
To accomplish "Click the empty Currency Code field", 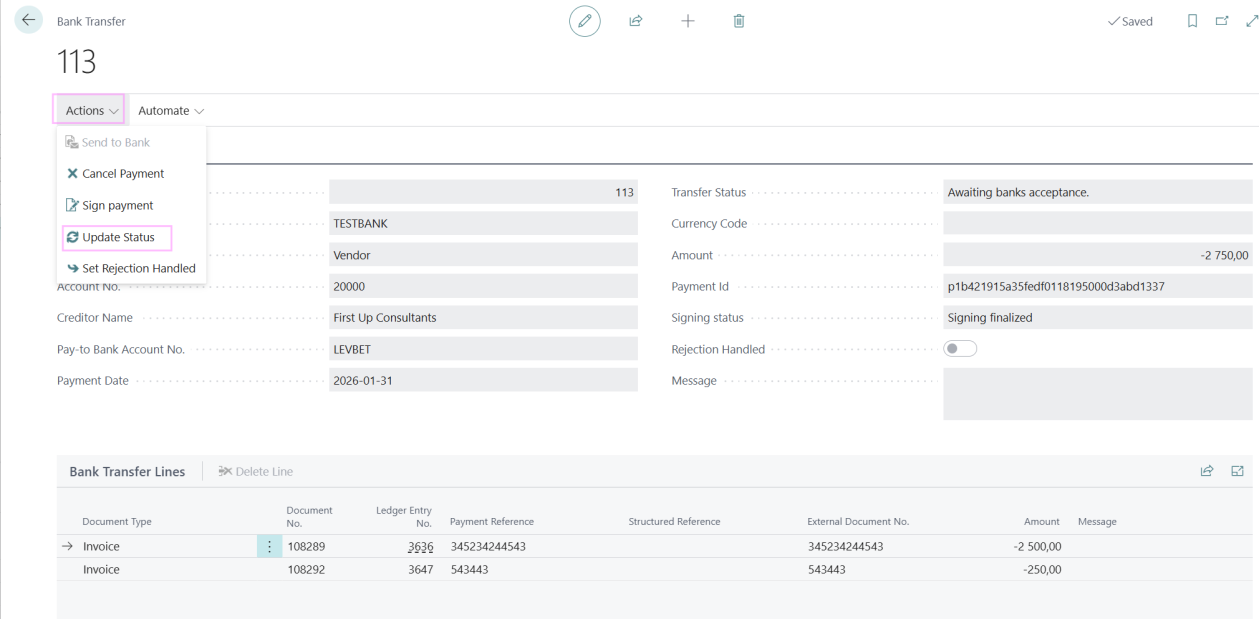I will coord(1097,223).
